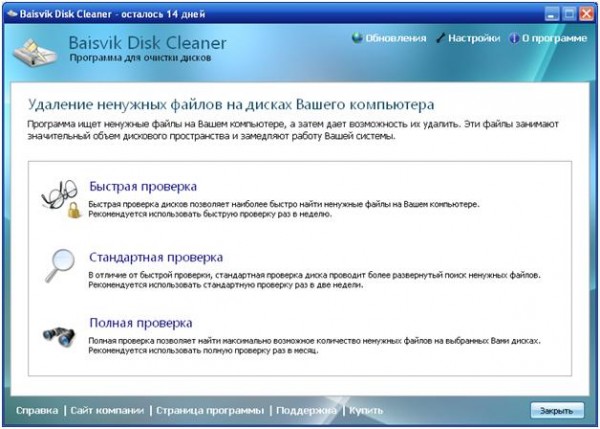The image size is (600, 429).
Task: Open О программе (about)
Action: 554,38
